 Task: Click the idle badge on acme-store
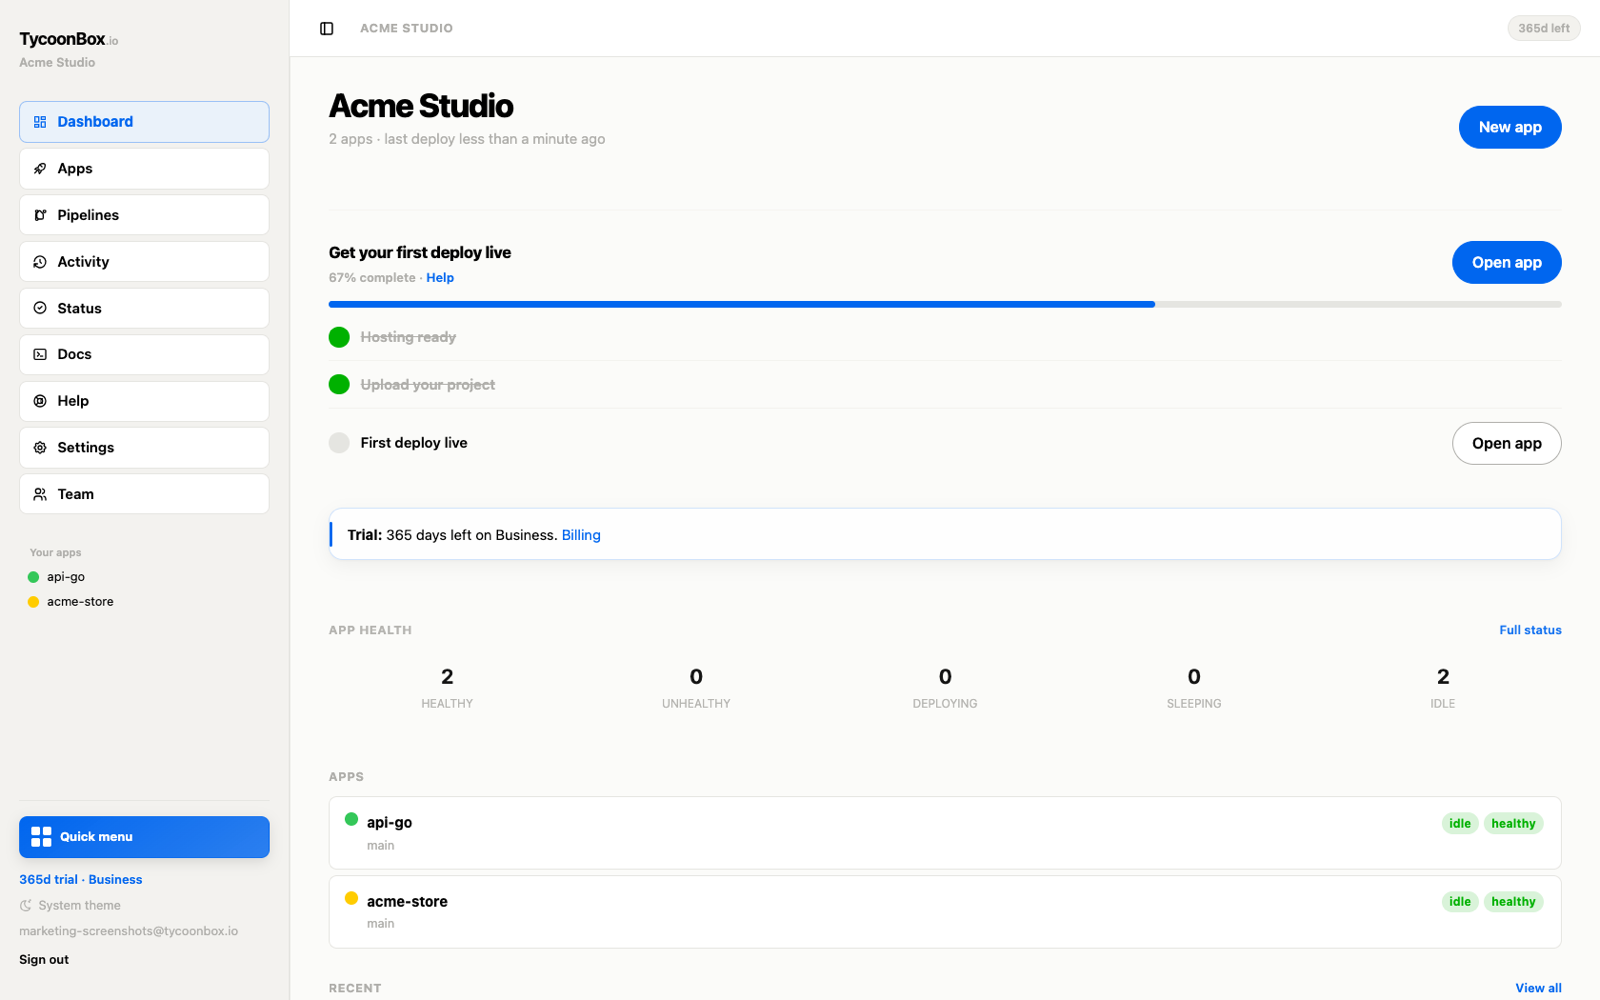[1460, 902]
